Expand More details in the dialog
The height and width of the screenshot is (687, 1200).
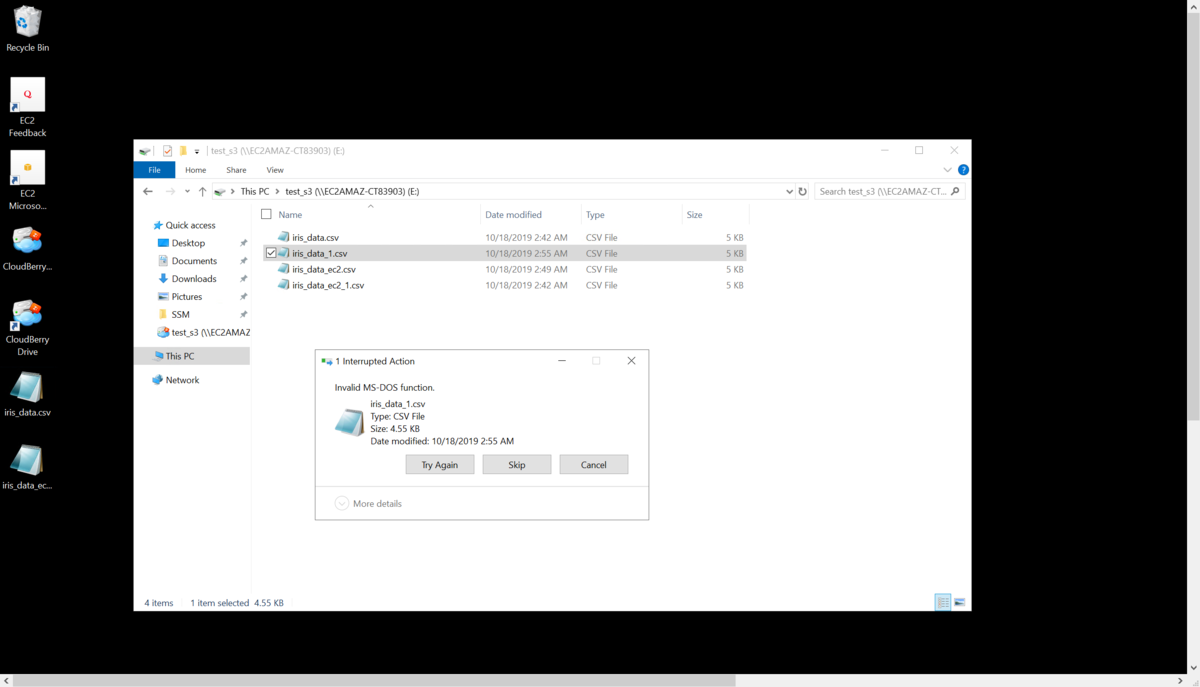pyautogui.click(x=369, y=503)
